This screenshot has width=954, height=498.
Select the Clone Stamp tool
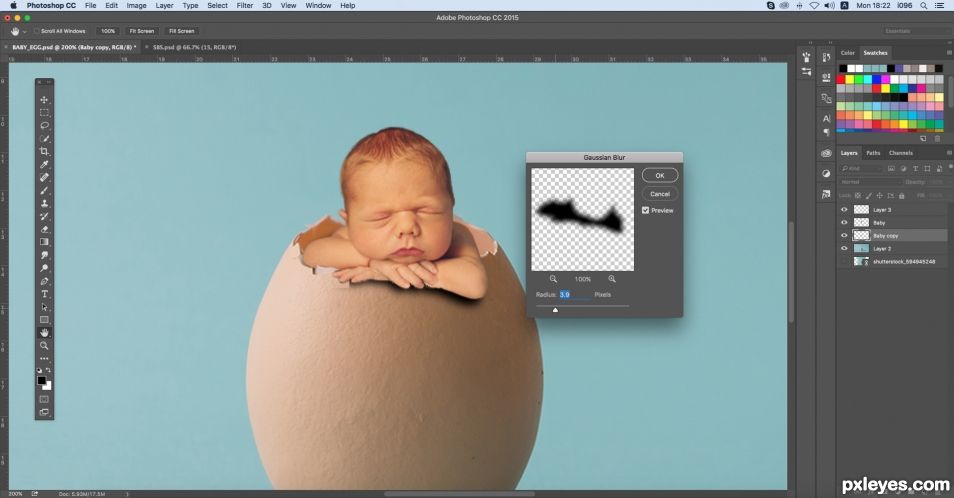(44, 203)
